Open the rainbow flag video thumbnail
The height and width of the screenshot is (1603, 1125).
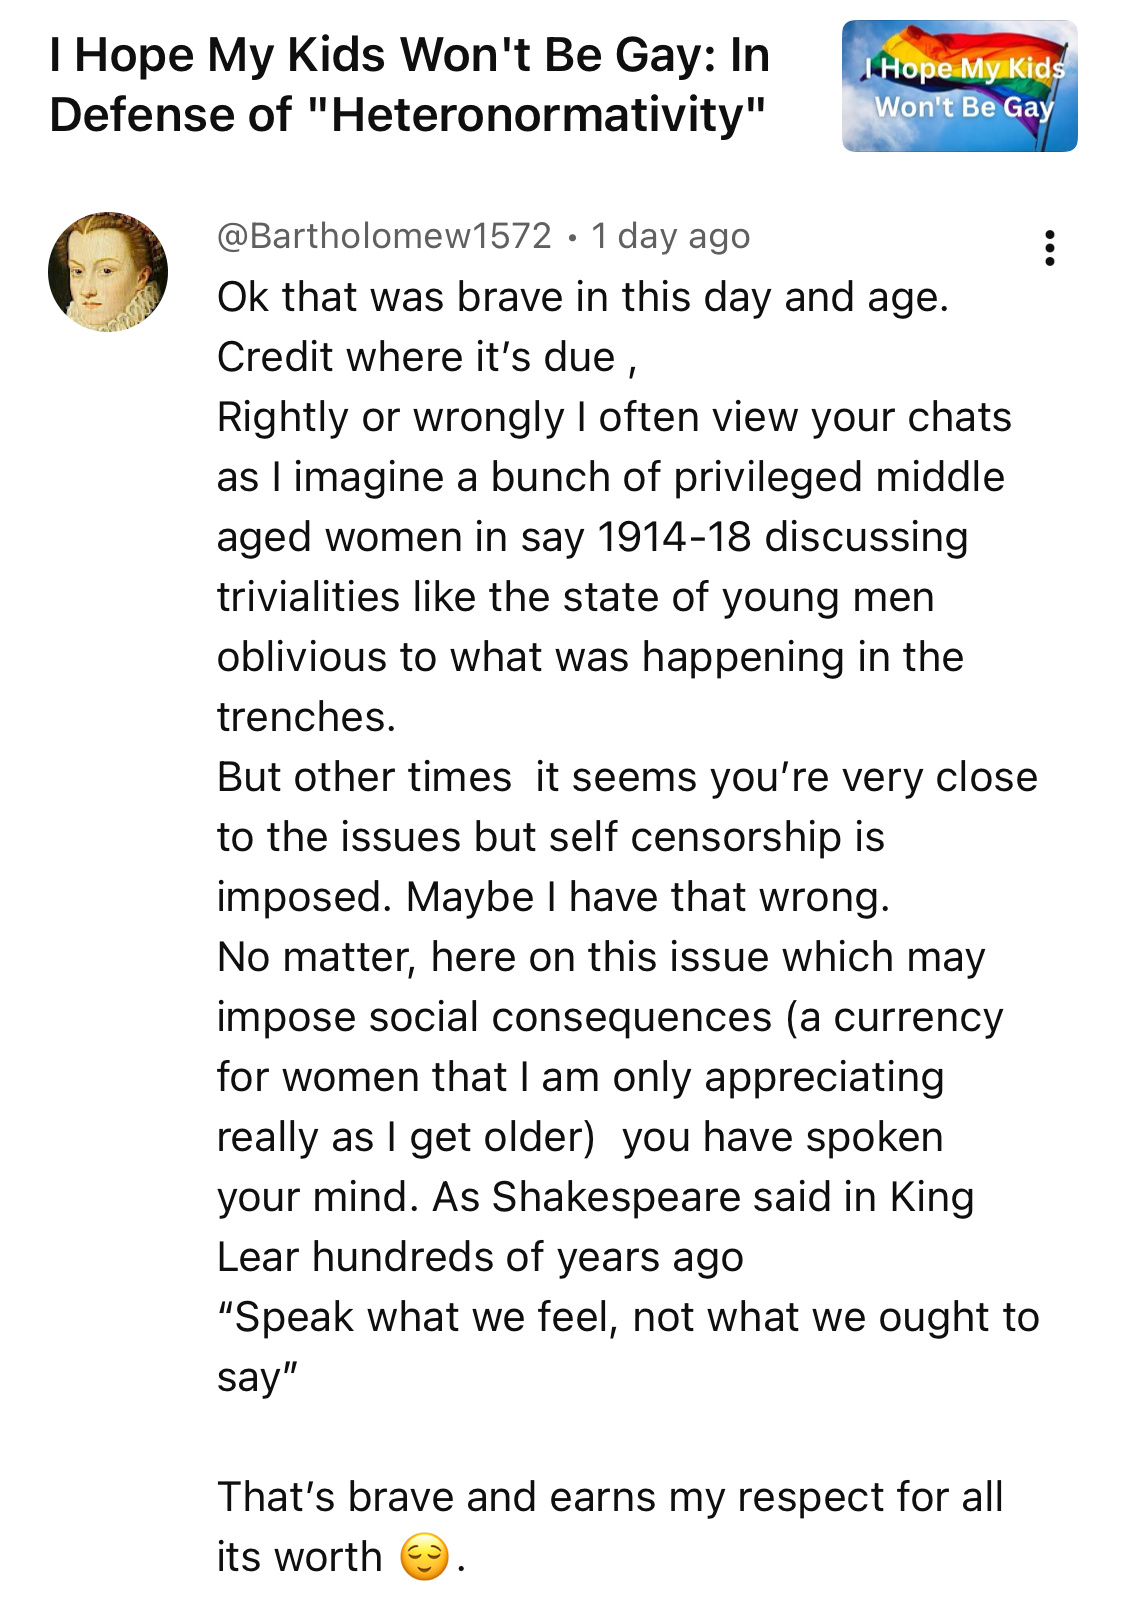click(x=959, y=87)
